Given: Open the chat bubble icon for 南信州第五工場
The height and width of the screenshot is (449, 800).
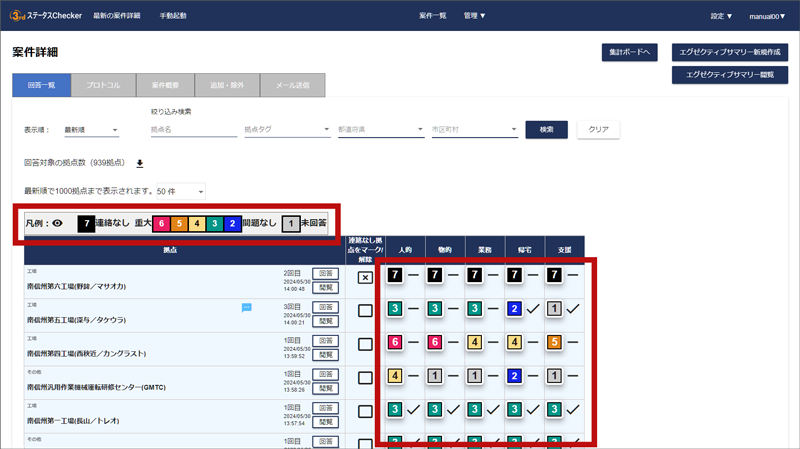Looking at the screenshot, I should coord(246,307).
